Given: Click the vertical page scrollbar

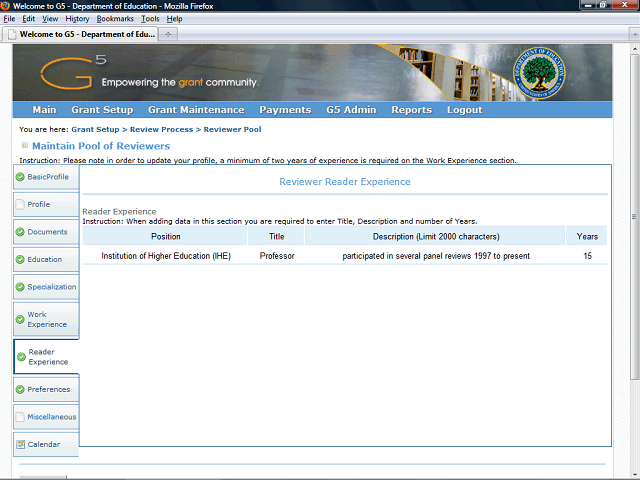Looking at the screenshot, I should (x=633, y=250).
